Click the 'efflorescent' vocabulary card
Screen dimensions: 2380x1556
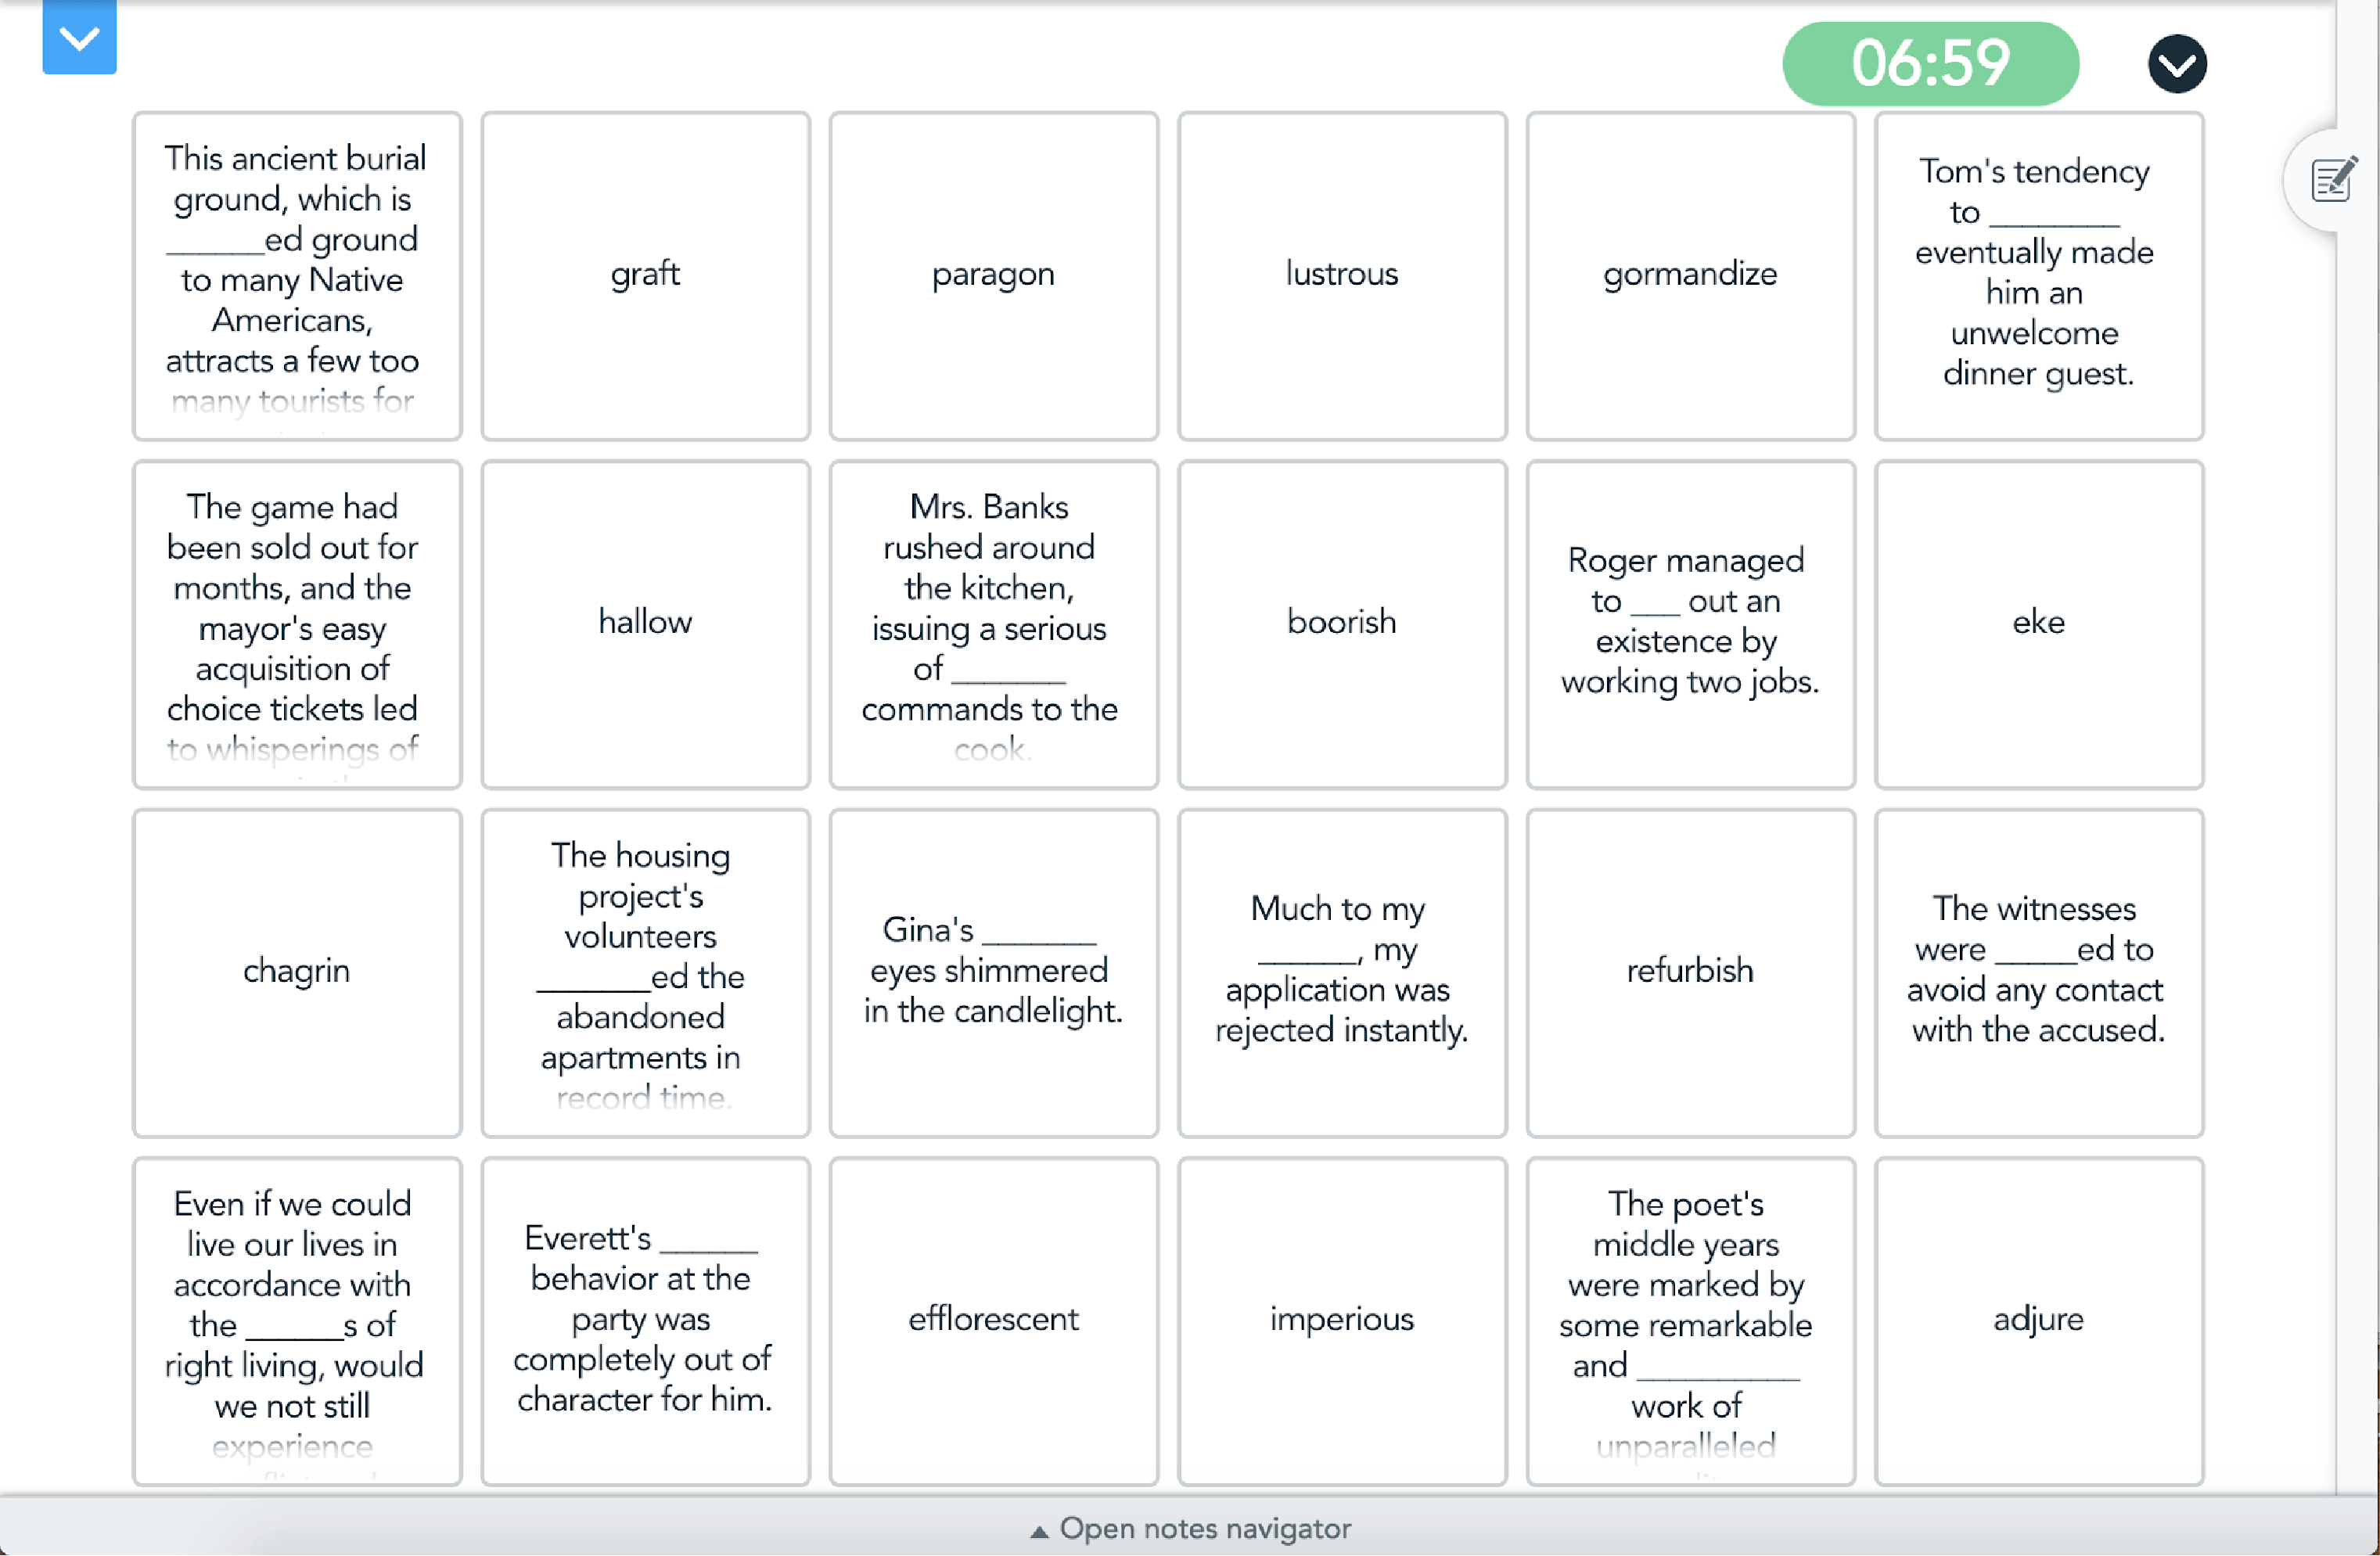993,1317
